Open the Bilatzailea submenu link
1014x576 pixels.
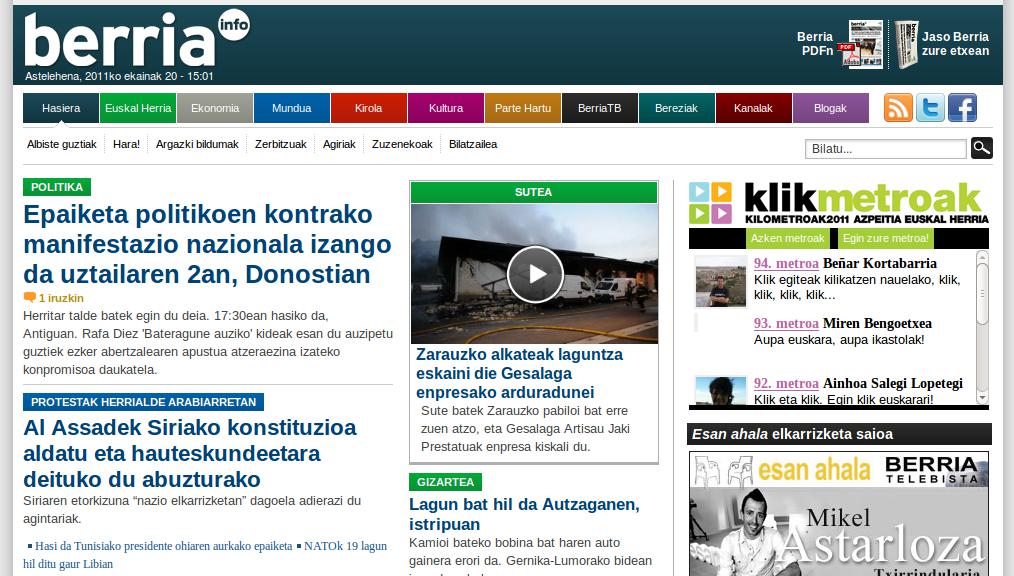pos(473,144)
